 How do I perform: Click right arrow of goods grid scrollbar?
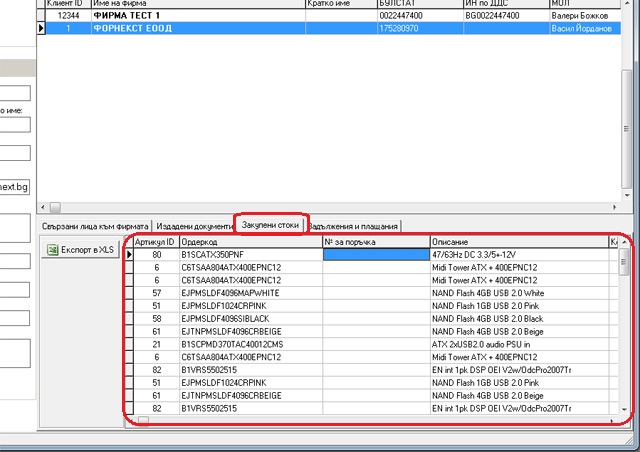tap(611, 420)
